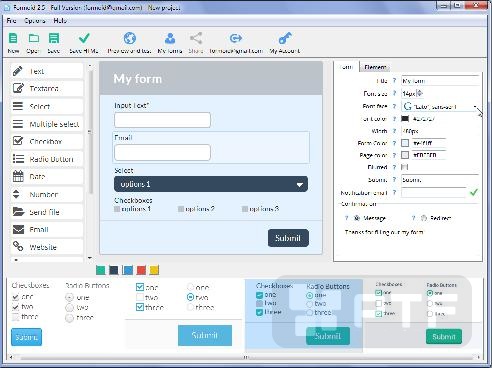This screenshot has height=368, width=492.
Task: Click the Notification email input field
Action: tap(434, 192)
